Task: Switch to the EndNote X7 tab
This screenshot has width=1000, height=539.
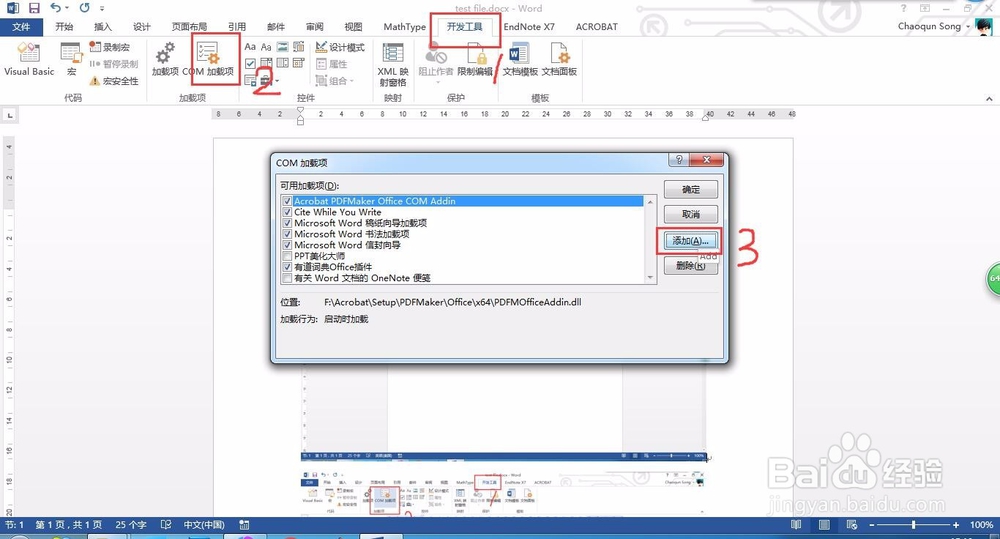Action: click(529, 26)
